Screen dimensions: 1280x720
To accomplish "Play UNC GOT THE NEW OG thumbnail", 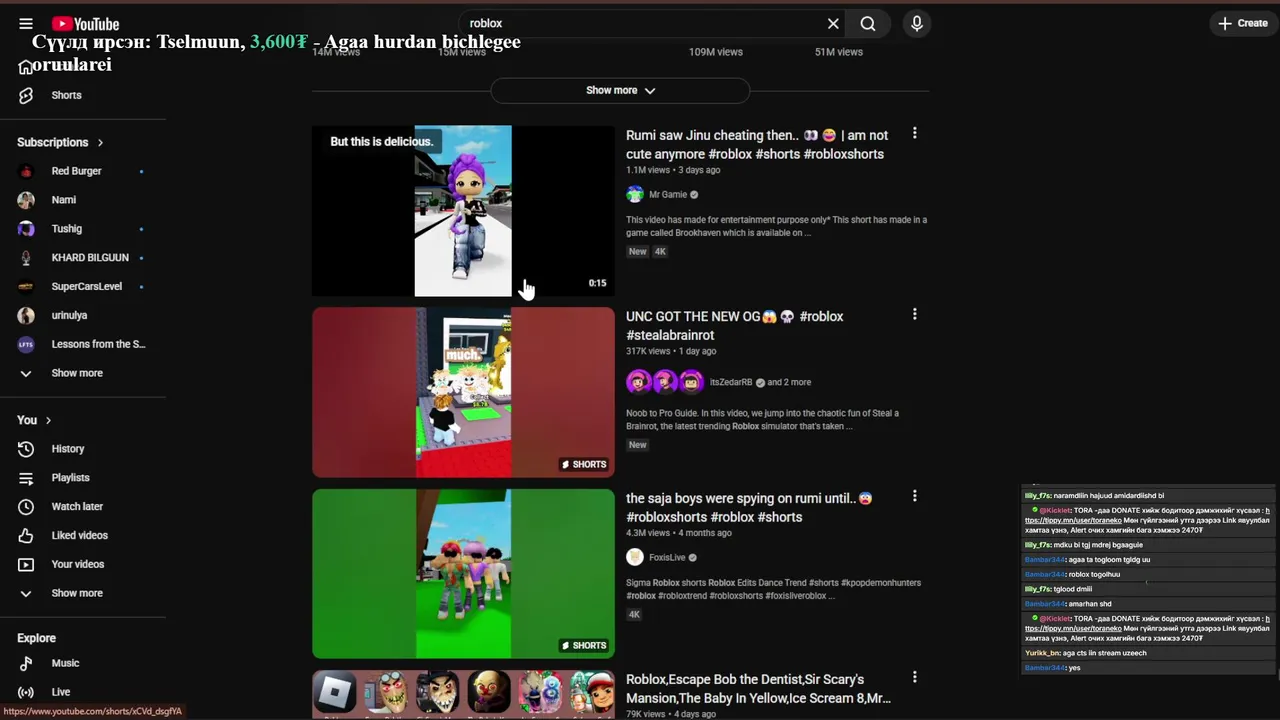I will click(463, 392).
